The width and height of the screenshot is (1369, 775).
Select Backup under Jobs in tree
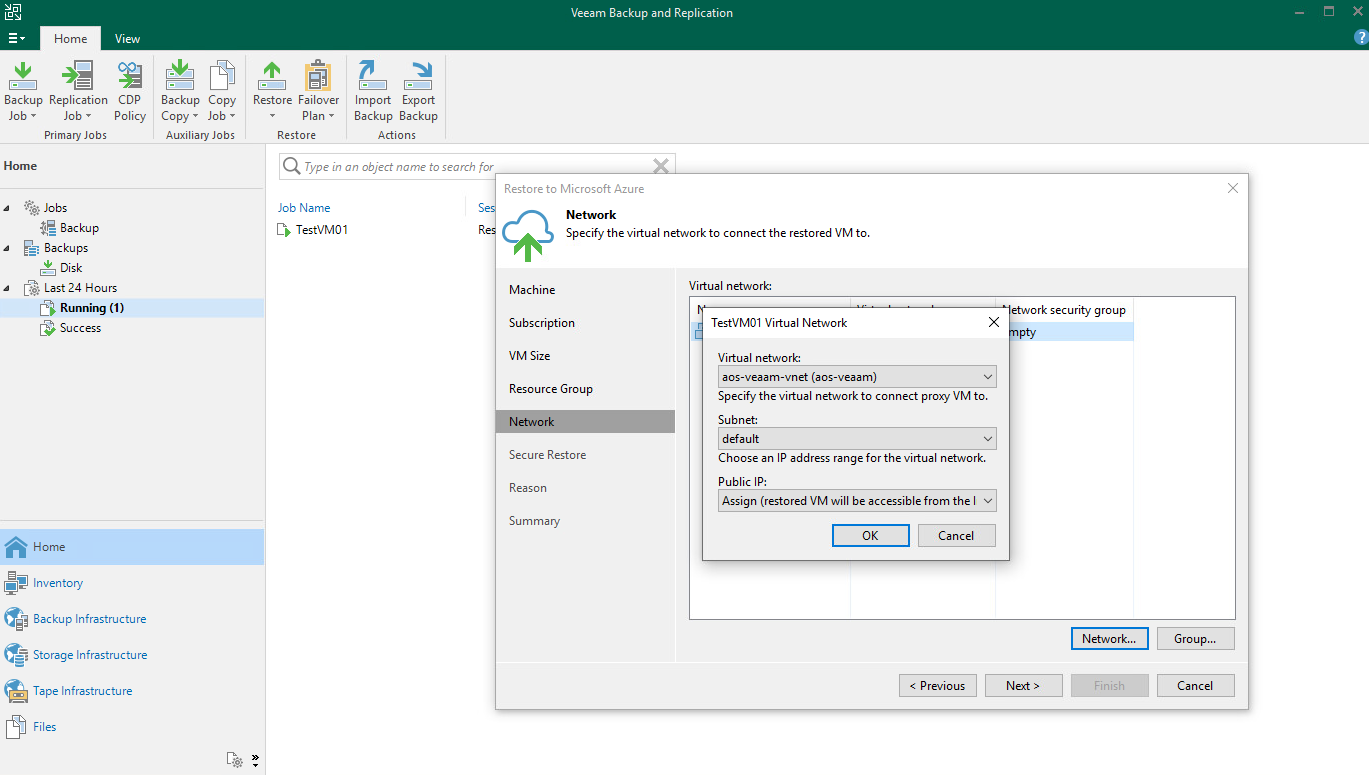coord(79,228)
